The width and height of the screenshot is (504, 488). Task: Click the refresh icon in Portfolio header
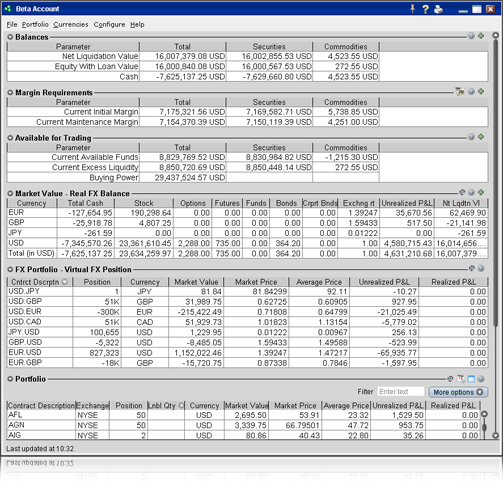(x=450, y=379)
